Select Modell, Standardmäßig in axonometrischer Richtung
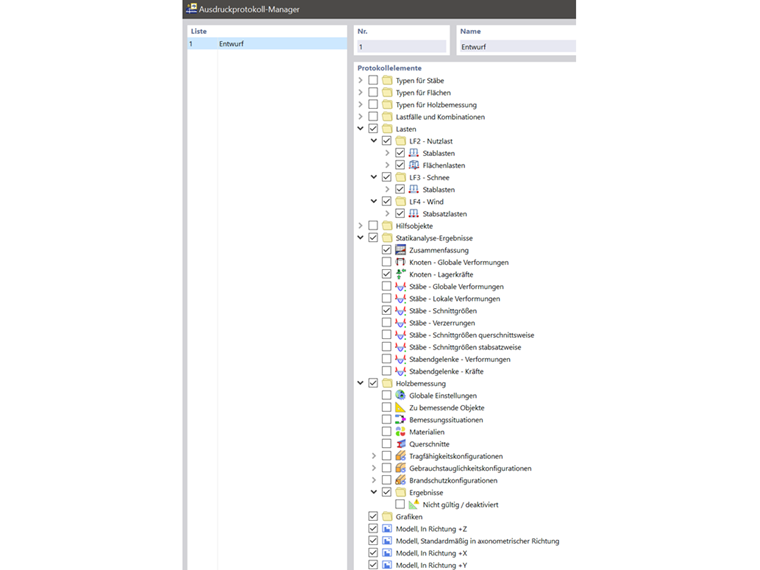760x570 pixels. click(477, 541)
